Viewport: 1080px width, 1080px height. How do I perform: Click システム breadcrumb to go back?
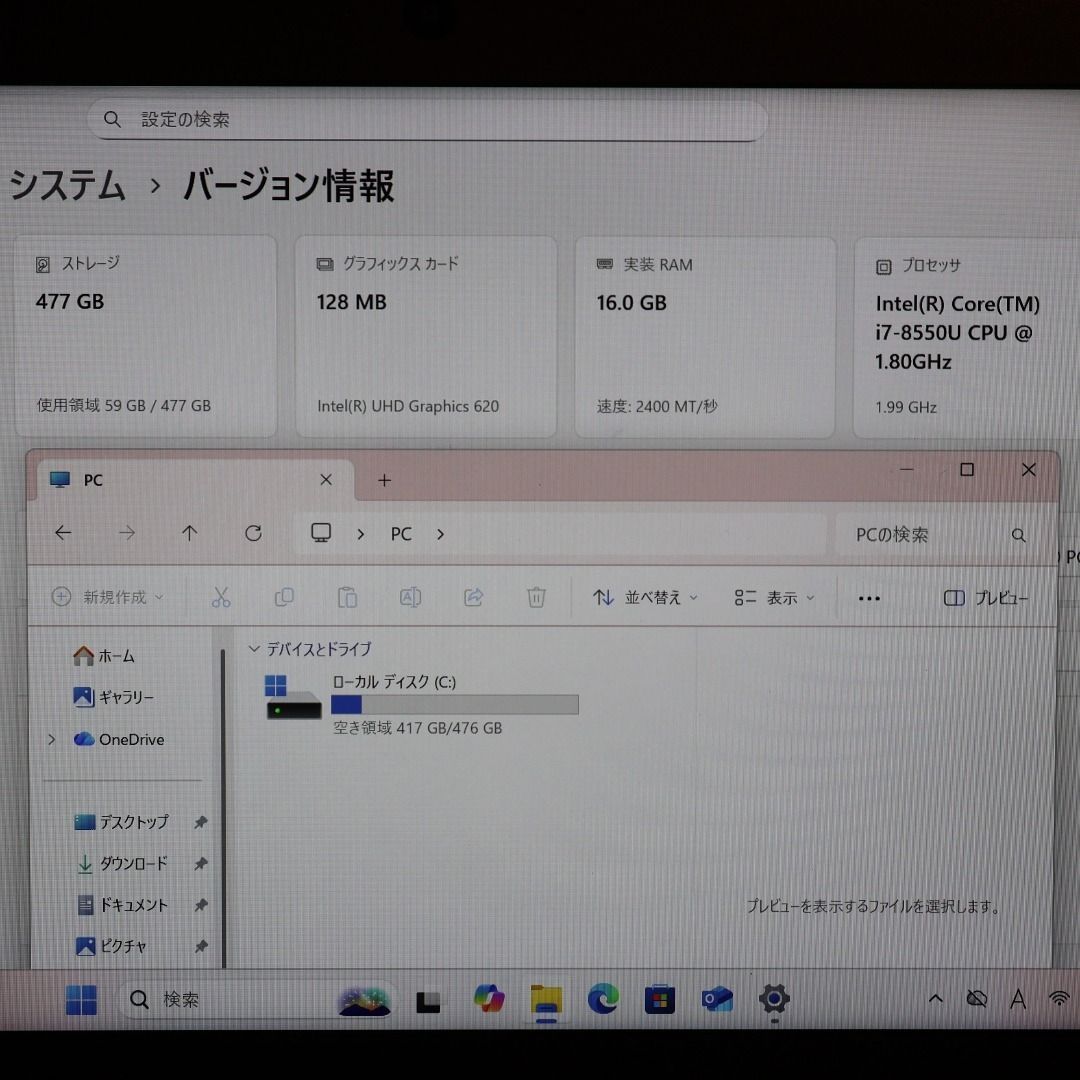[x=66, y=187]
